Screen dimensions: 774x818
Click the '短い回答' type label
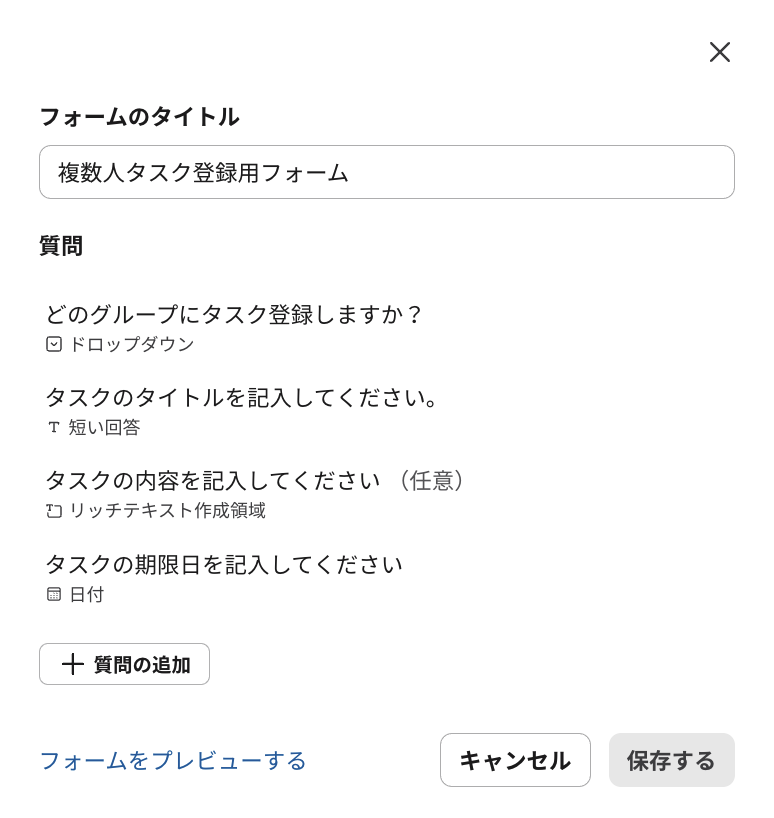click(104, 427)
